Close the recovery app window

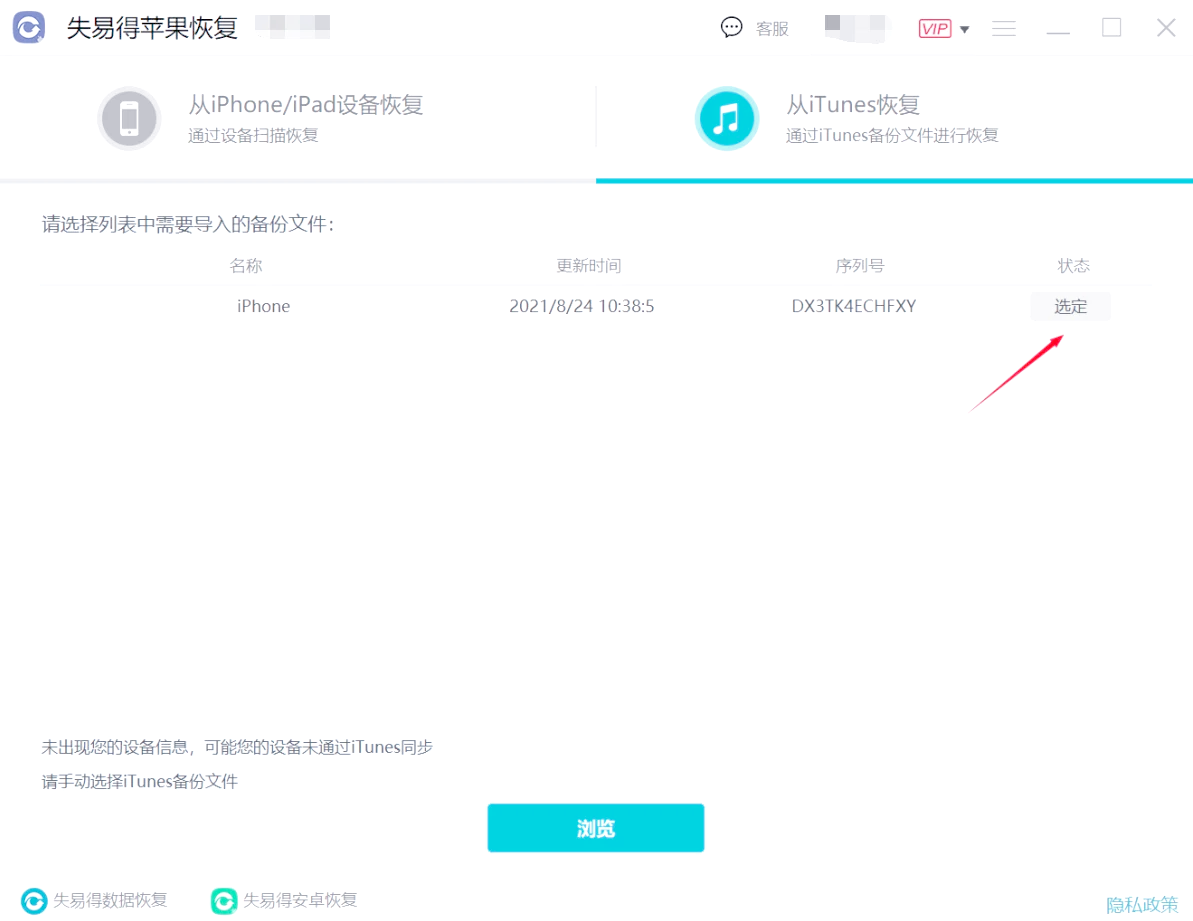pyautogui.click(x=1166, y=28)
